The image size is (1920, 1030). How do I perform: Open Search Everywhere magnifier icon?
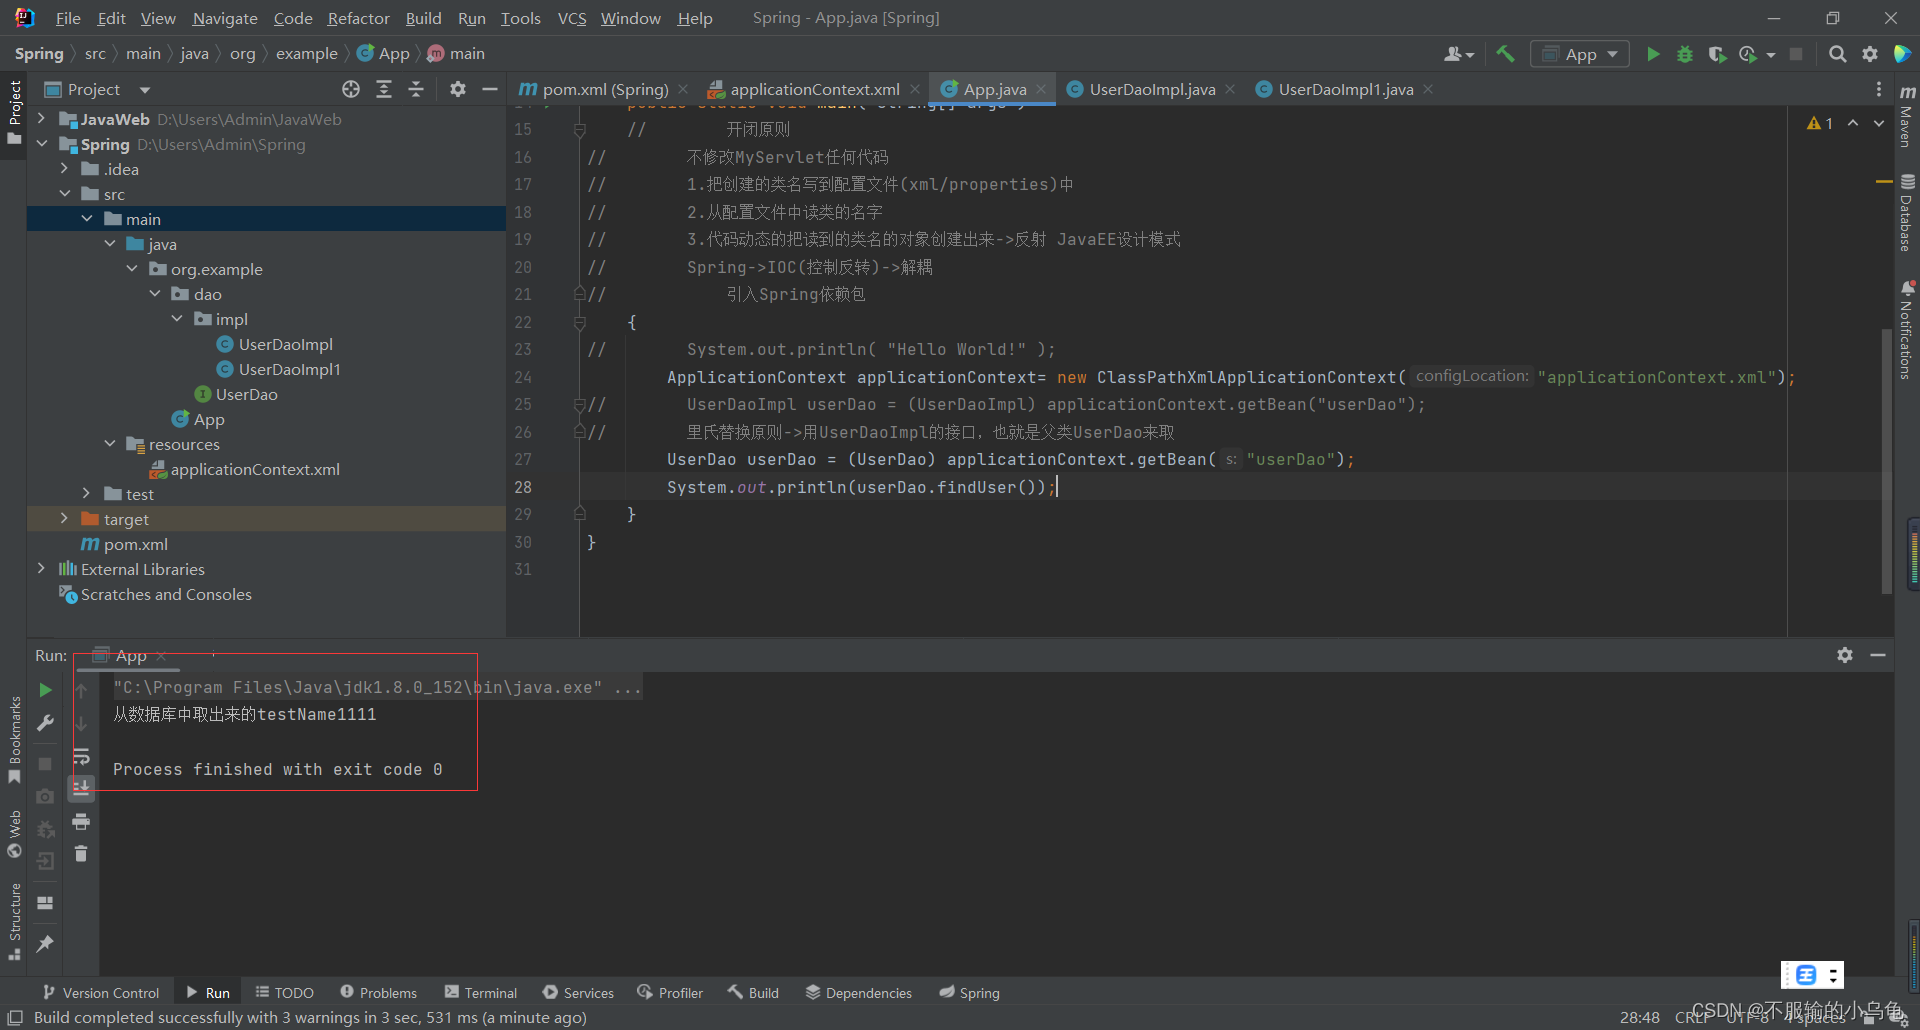pyautogui.click(x=1837, y=54)
